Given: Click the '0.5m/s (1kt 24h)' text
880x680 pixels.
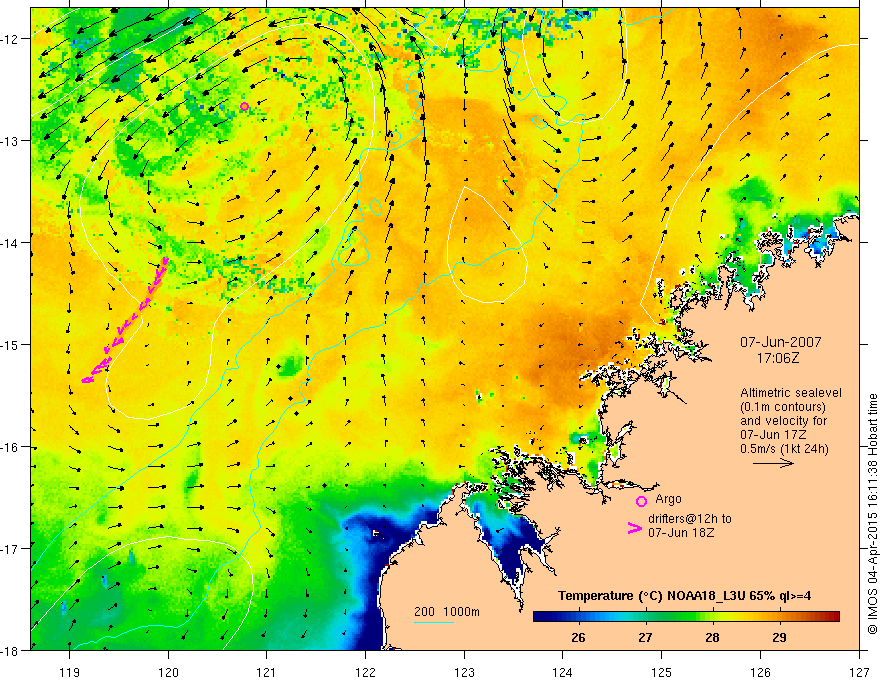Looking at the screenshot, I should pyautogui.click(x=784, y=449).
